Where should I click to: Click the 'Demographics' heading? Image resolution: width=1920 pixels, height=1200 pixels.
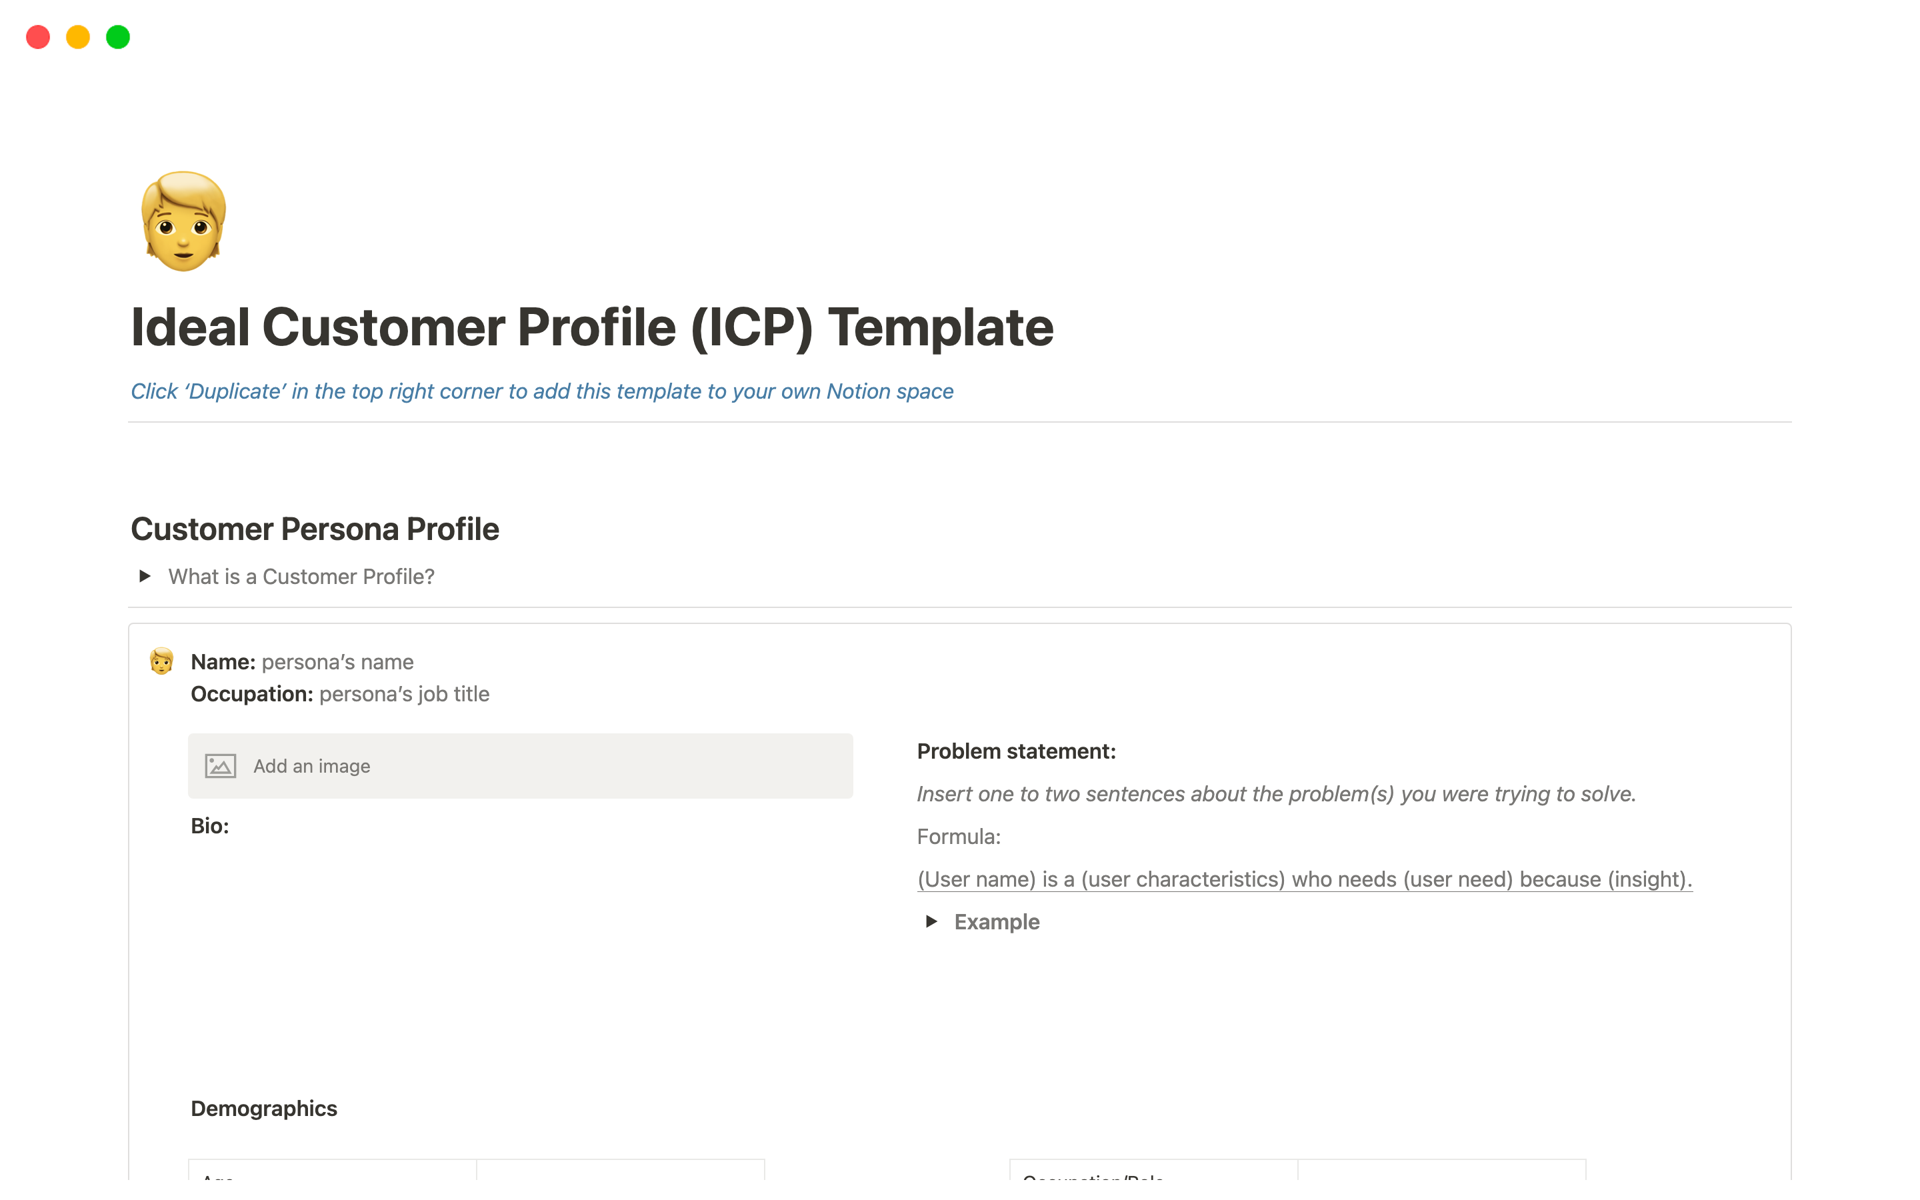point(263,1108)
